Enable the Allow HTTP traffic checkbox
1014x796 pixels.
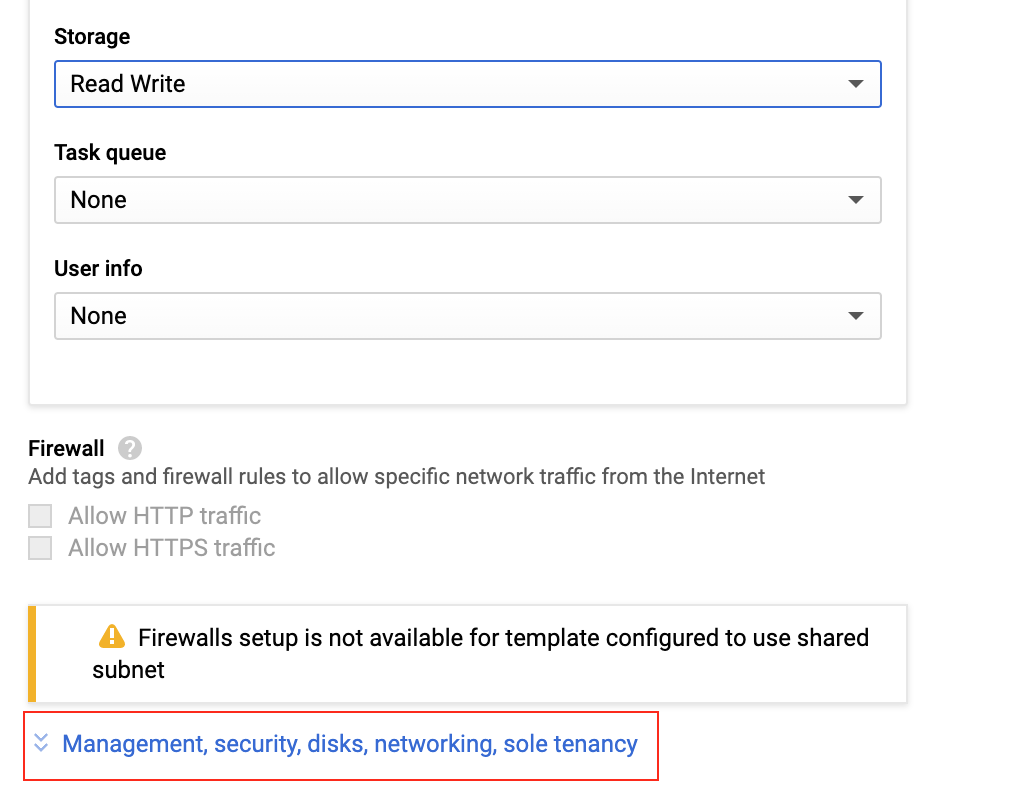[40, 516]
